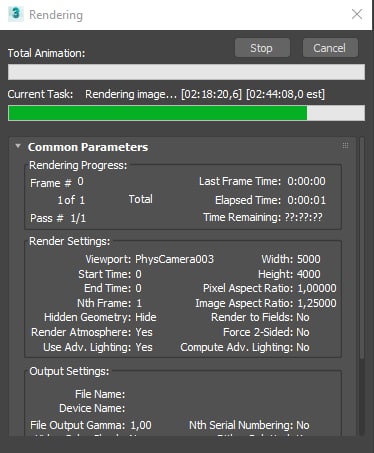This screenshot has height=453, width=374.
Task: Click the Total Animation progress bar
Action: click(x=186, y=72)
